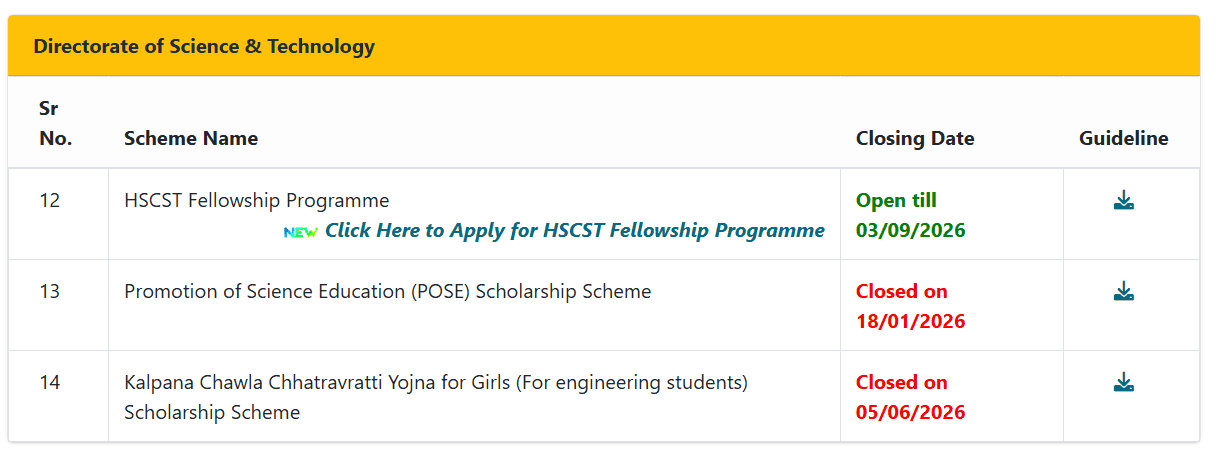Click the Directorate of Science & Technology header
Image resolution: width=1222 pixels, height=472 pixels.
[204, 46]
